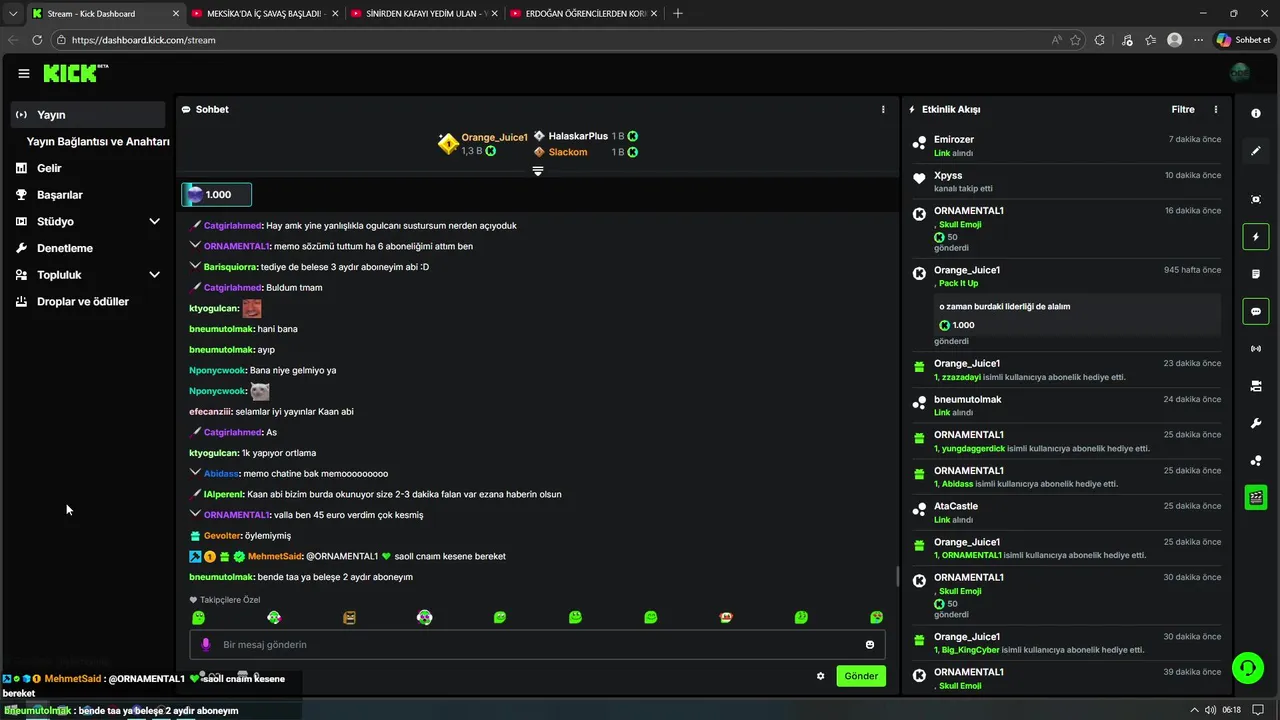Open the Sohbet panel three-dot menu
Viewport: 1280px width, 720px height.
(883, 109)
